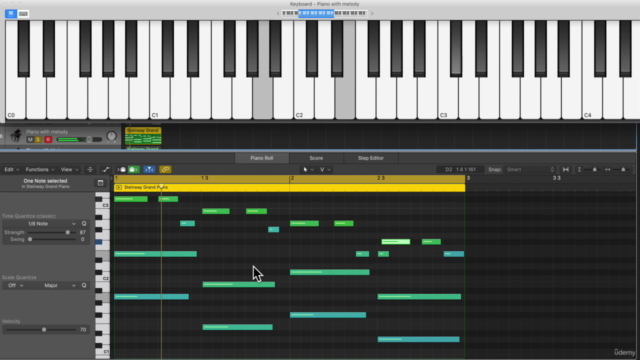Click the track pan knob

(111, 136)
